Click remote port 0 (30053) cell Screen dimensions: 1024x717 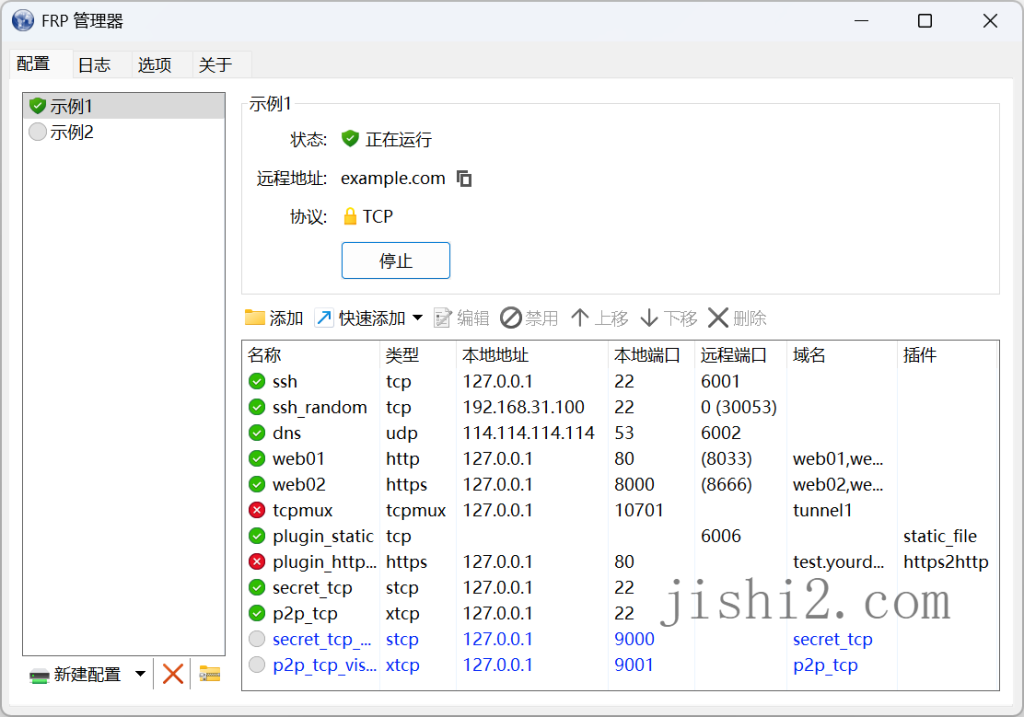[739, 407]
